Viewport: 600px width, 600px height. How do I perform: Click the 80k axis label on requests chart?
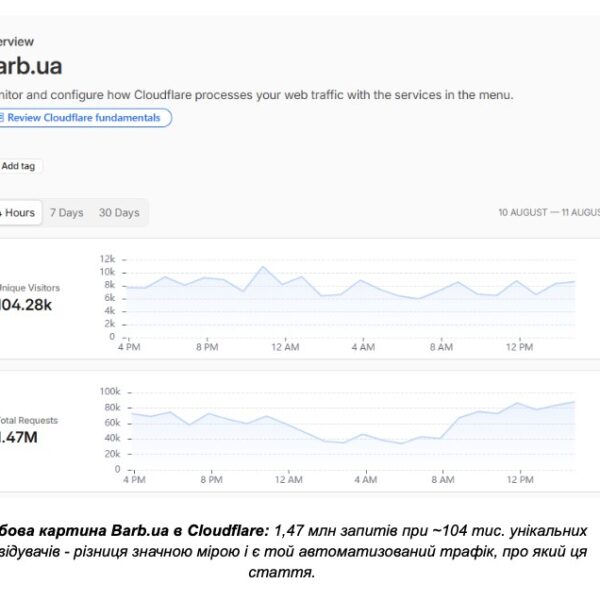(112, 407)
